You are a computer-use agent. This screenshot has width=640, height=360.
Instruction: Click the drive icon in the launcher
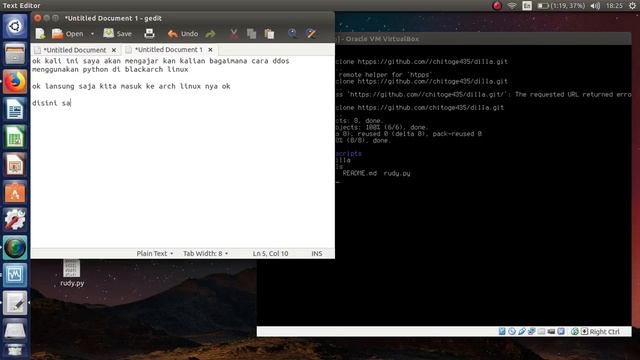(x=15, y=330)
